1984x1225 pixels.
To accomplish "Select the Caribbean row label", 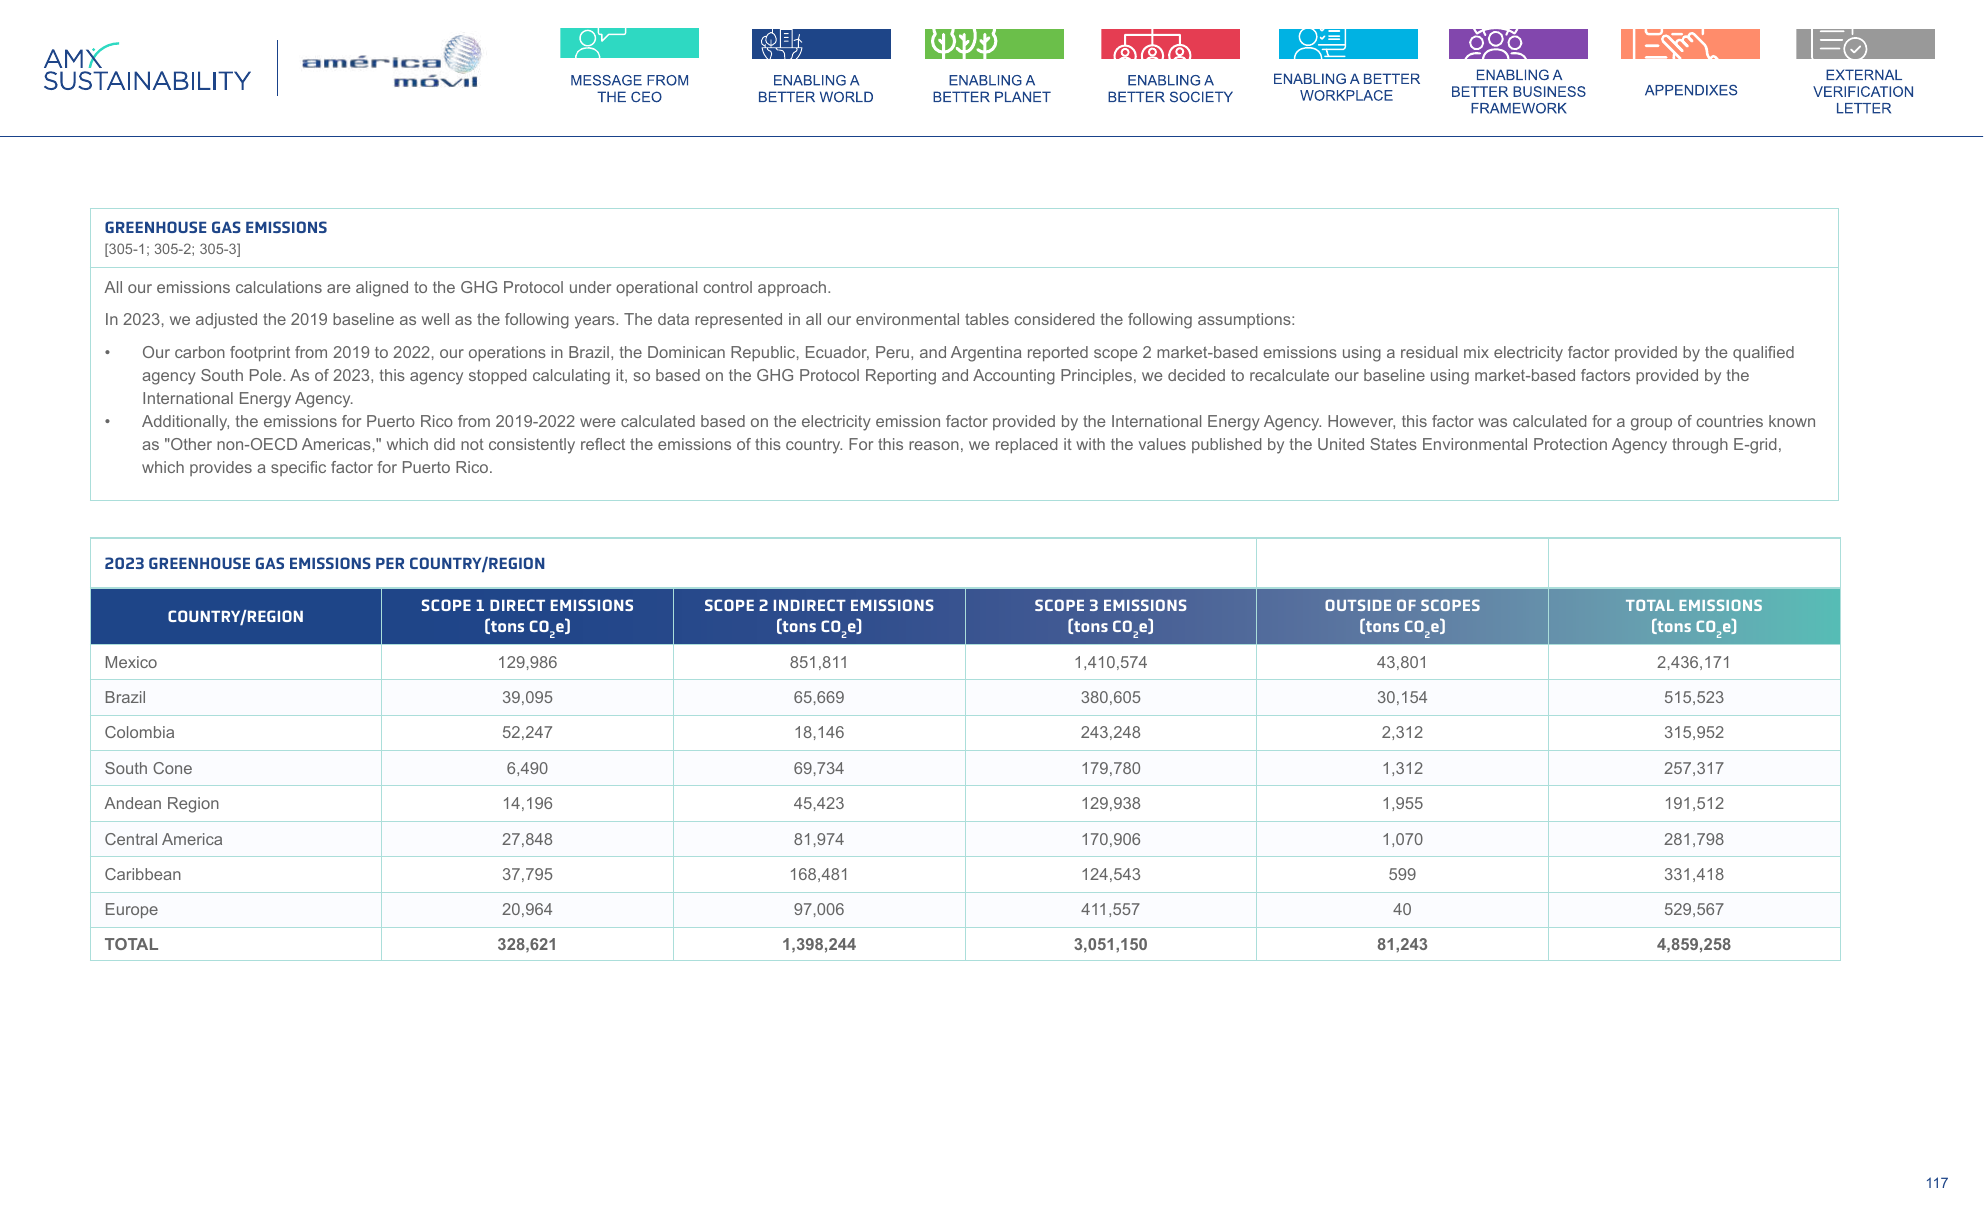I will point(143,874).
